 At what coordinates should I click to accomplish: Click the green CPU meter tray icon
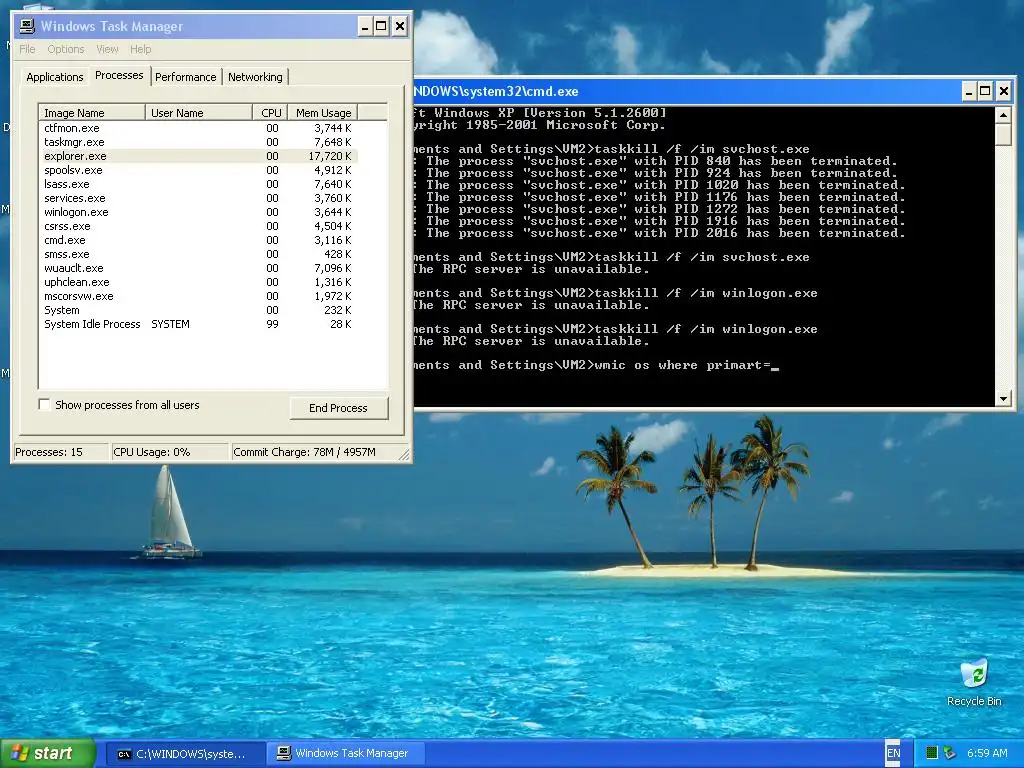pyautogui.click(x=932, y=753)
